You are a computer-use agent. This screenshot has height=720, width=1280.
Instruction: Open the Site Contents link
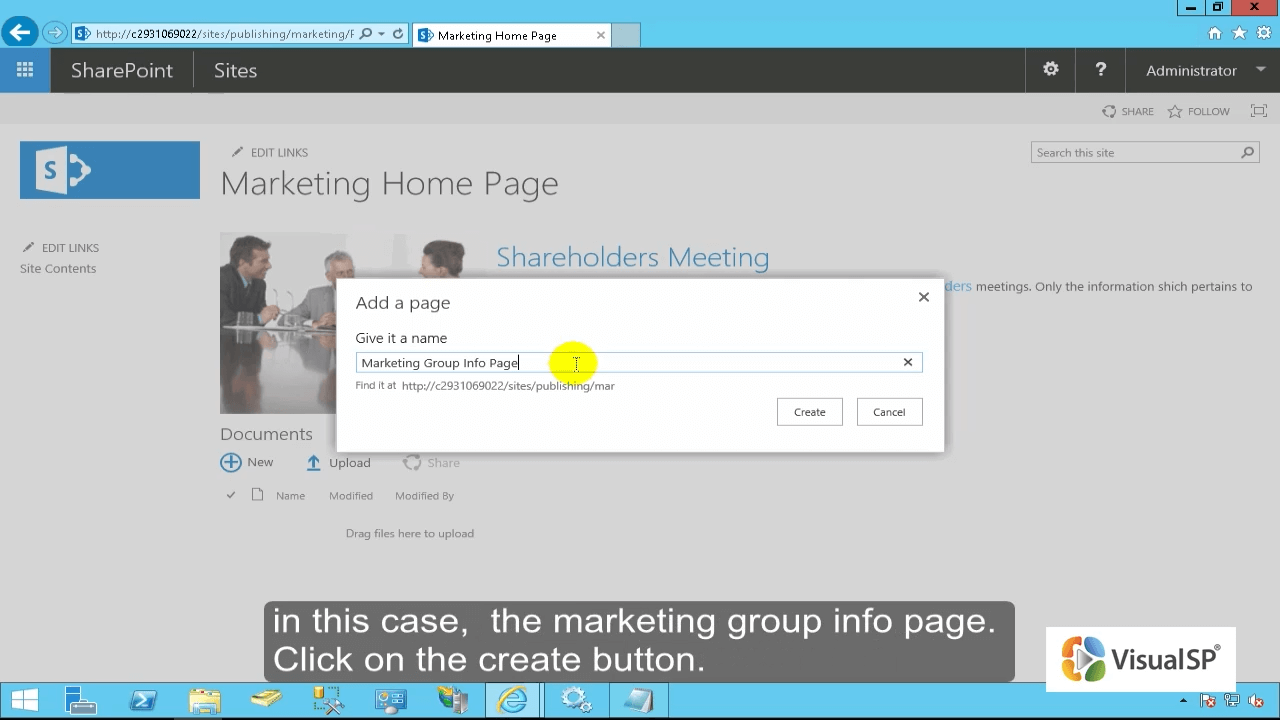pos(58,268)
